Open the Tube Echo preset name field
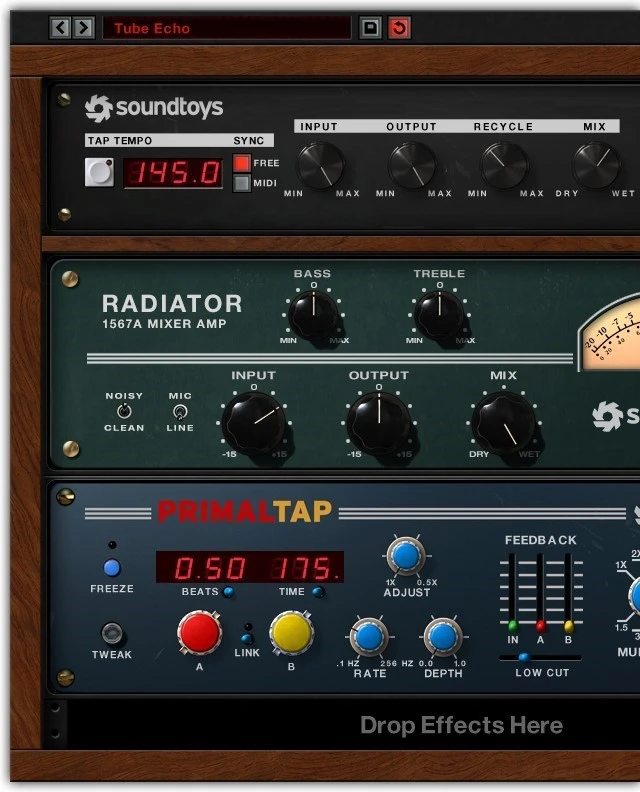This screenshot has height=792, width=640. (227, 28)
